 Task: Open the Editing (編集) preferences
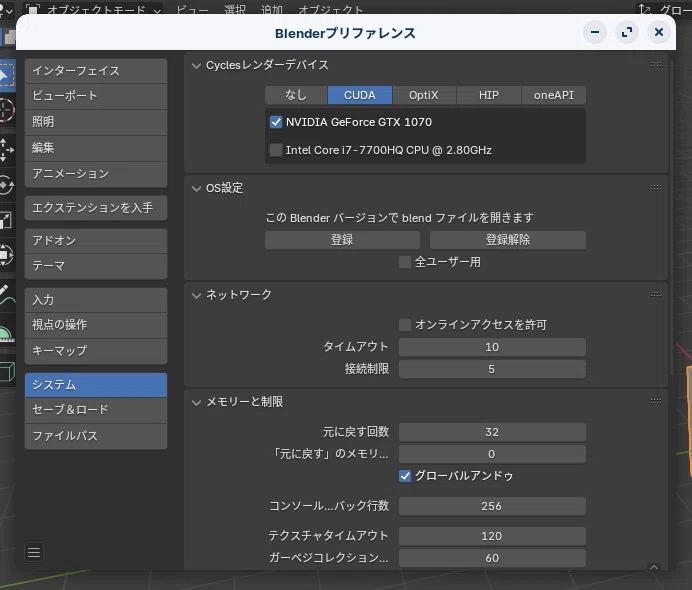tap(96, 148)
